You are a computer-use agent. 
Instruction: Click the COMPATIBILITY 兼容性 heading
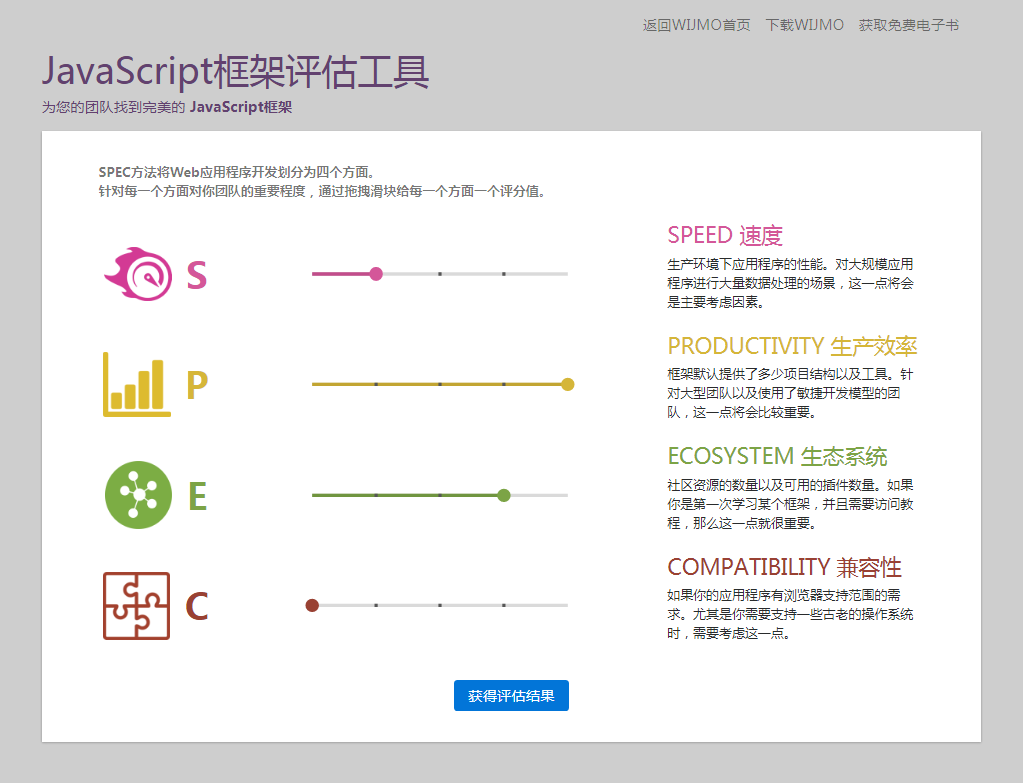click(784, 567)
